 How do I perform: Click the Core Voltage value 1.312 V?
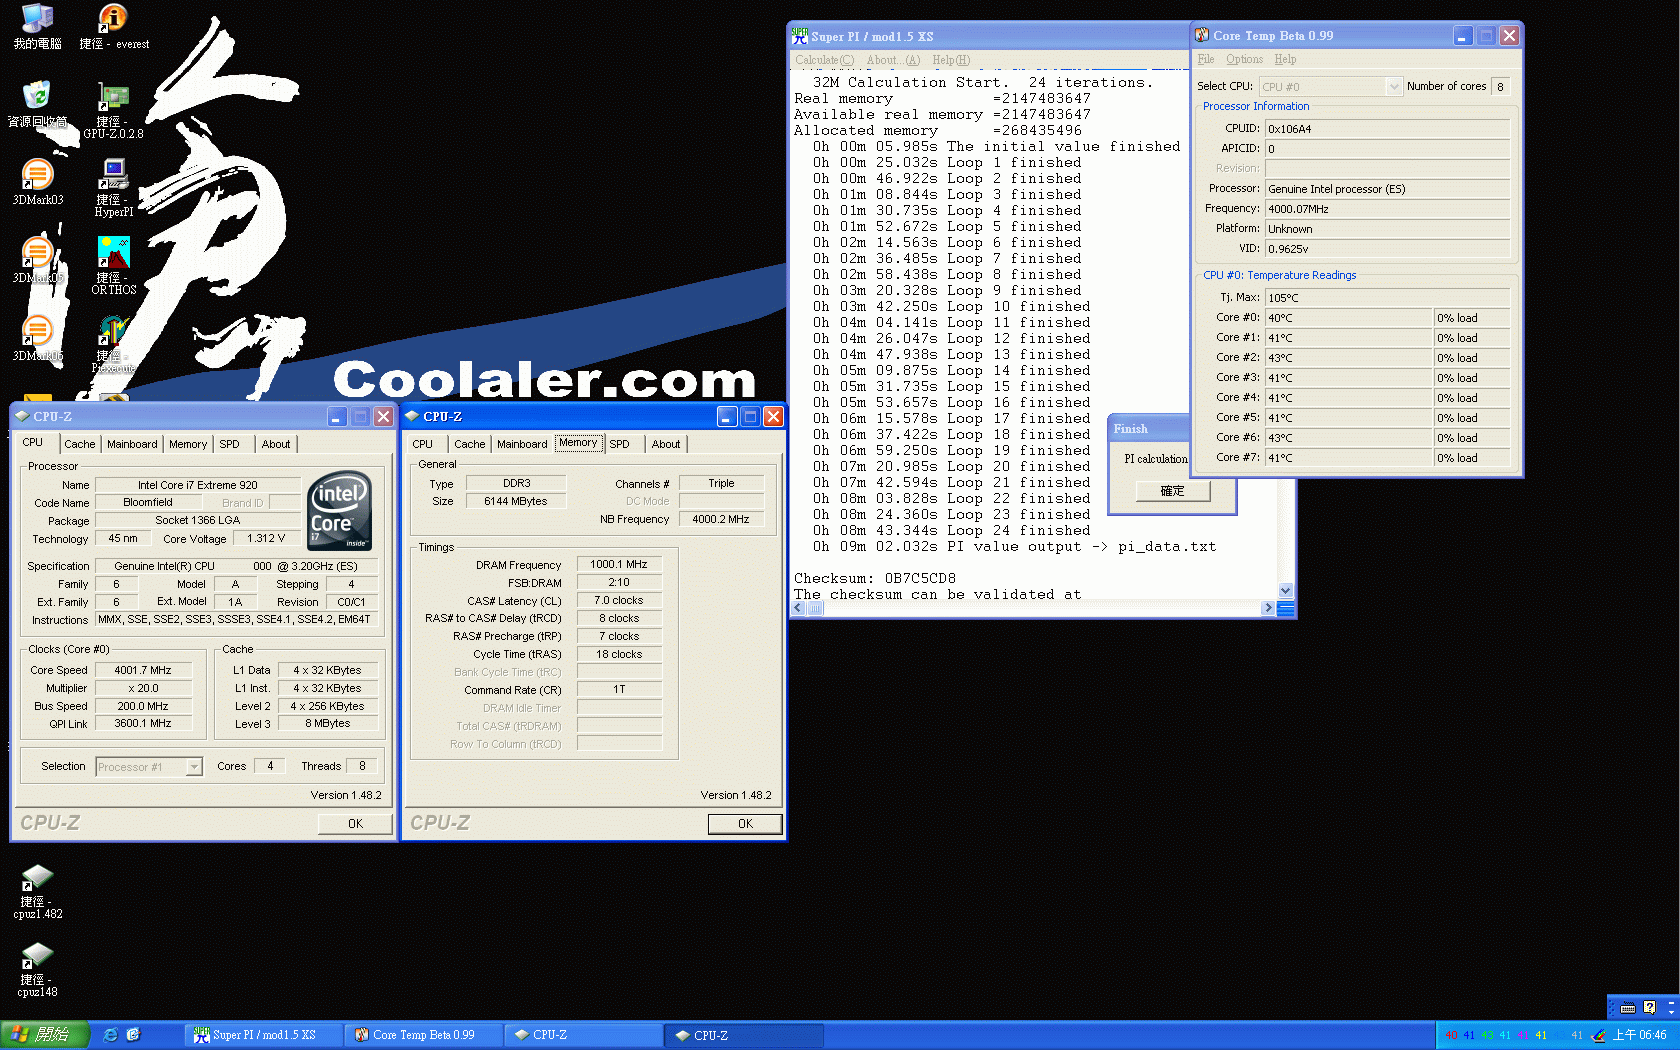(x=266, y=538)
